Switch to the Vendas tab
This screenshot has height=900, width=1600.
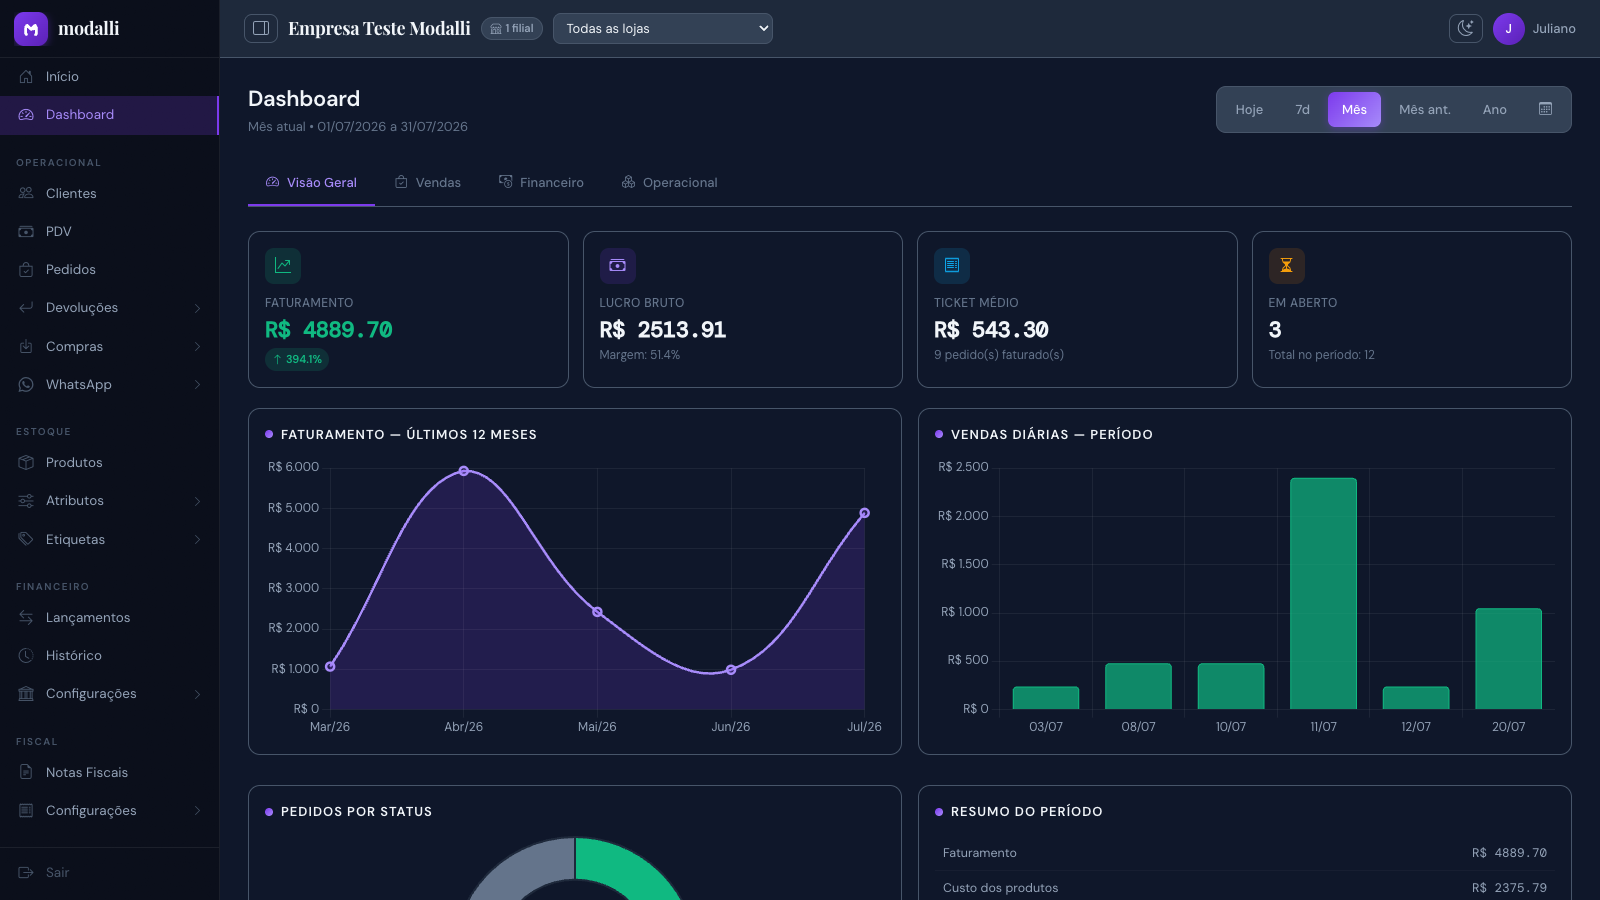tap(428, 183)
